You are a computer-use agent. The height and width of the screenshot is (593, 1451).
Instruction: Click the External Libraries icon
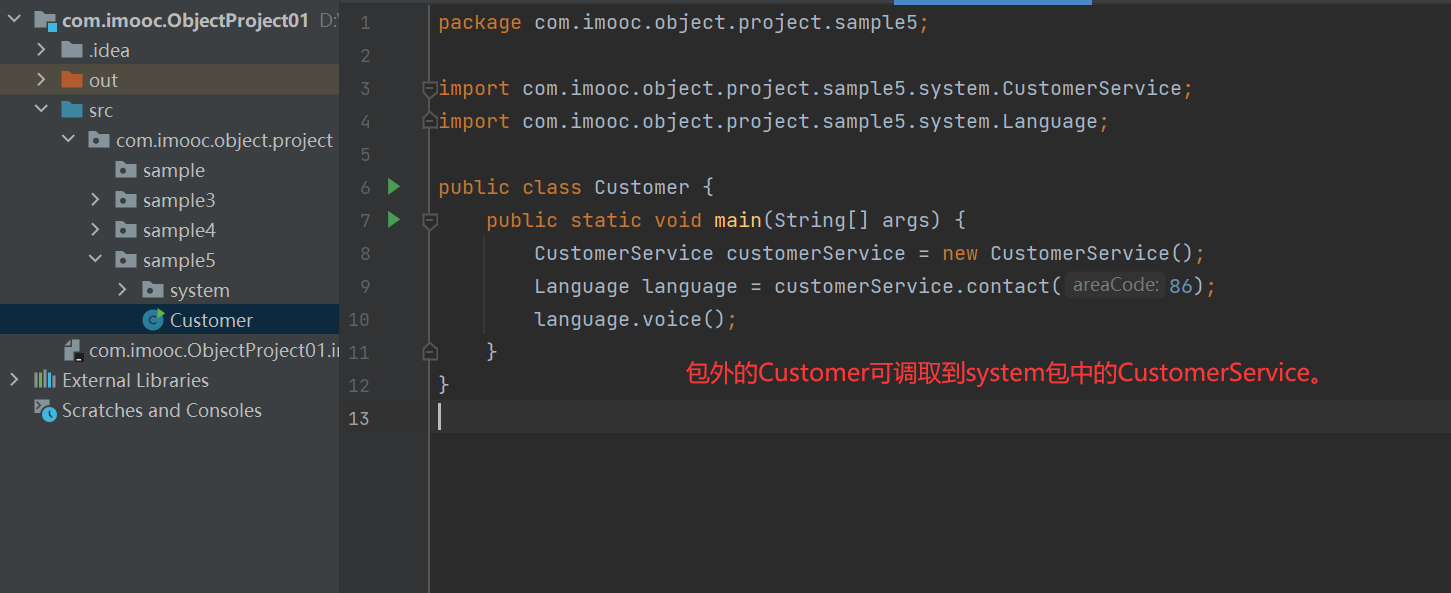click(x=45, y=380)
